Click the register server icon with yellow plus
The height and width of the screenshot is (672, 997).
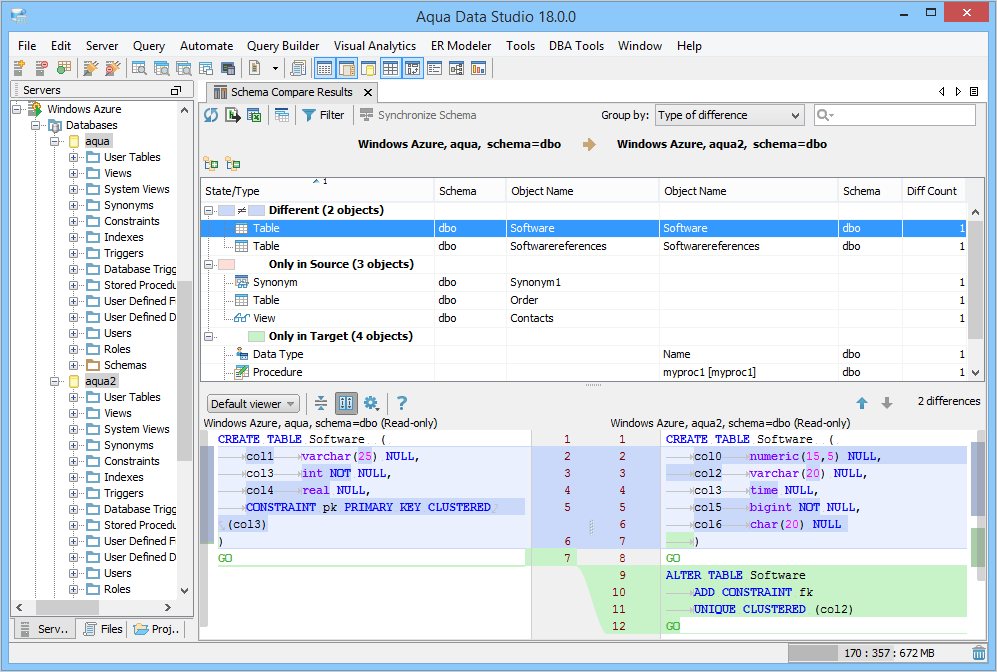pyautogui.click(x=19, y=68)
